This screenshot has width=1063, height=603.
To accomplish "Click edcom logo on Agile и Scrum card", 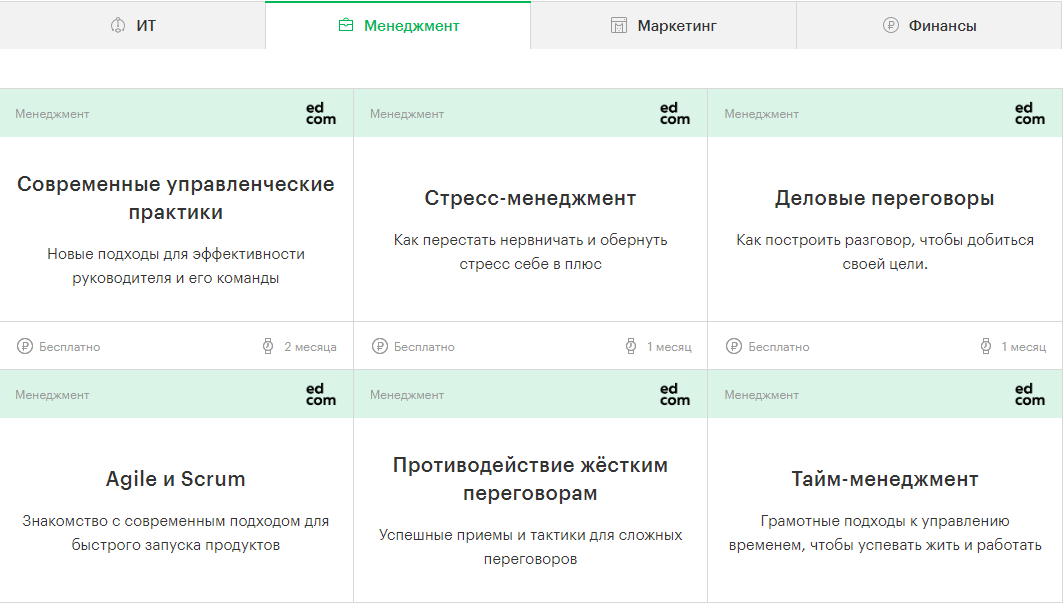I will pos(321,394).
